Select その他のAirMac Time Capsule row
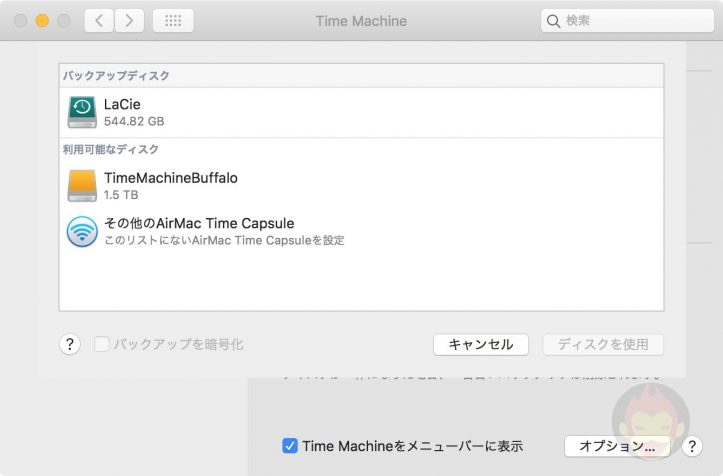This screenshot has height=476, width=723. click(x=362, y=232)
